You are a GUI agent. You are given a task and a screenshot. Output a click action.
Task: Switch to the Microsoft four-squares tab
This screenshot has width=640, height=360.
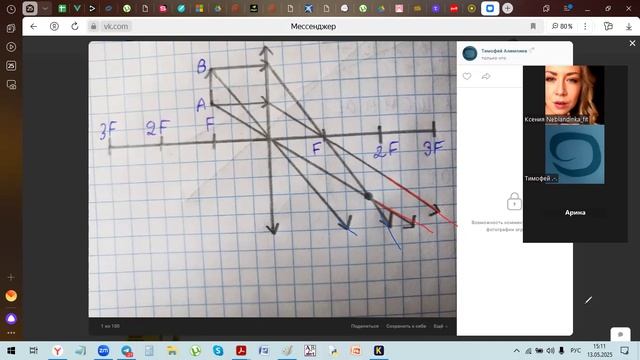click(199, 8)
